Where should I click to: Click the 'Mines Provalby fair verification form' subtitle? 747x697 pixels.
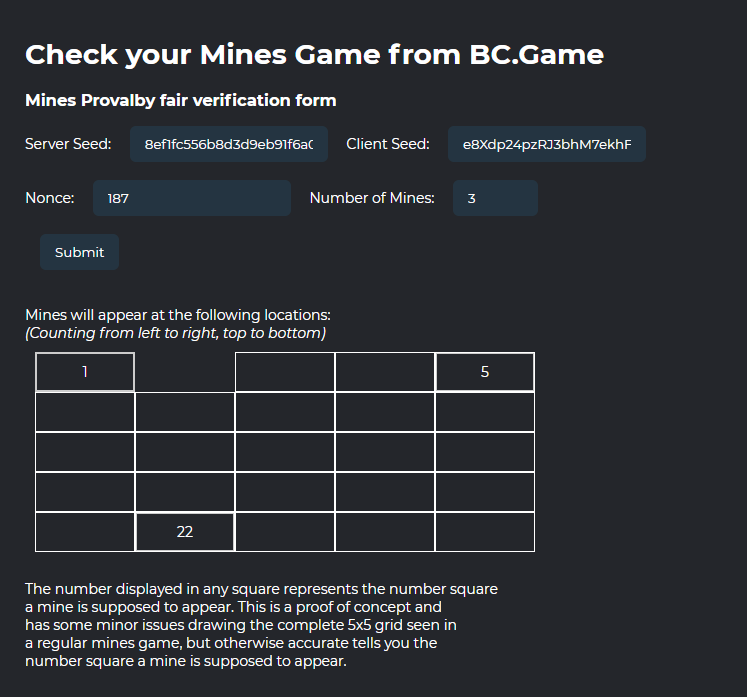click(x=180, y=100)
